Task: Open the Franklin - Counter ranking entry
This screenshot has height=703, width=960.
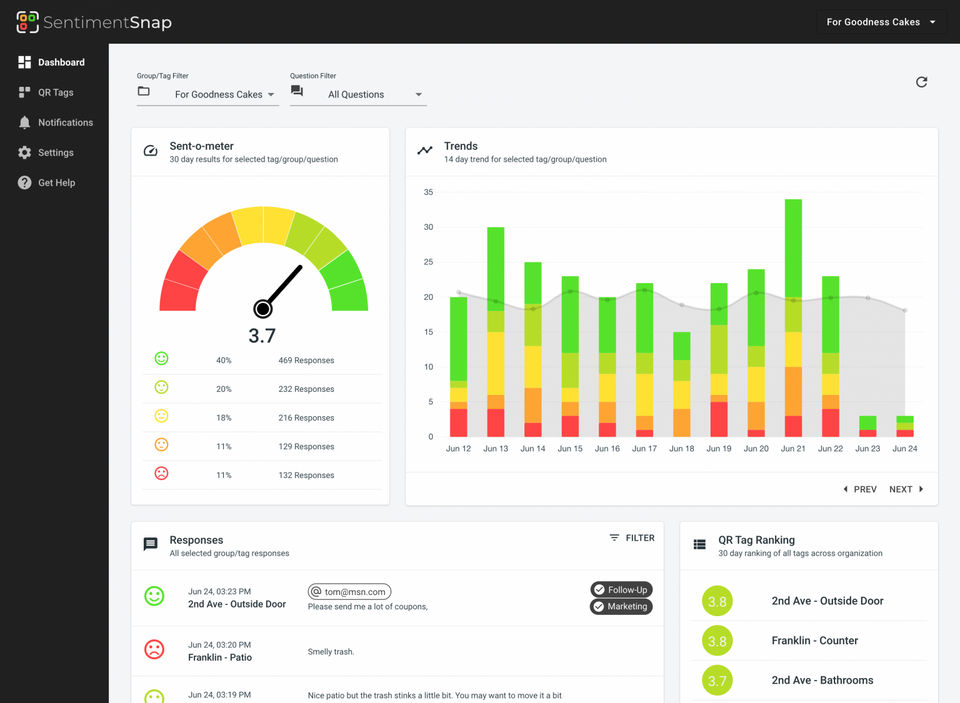Action: coord(809,641)
